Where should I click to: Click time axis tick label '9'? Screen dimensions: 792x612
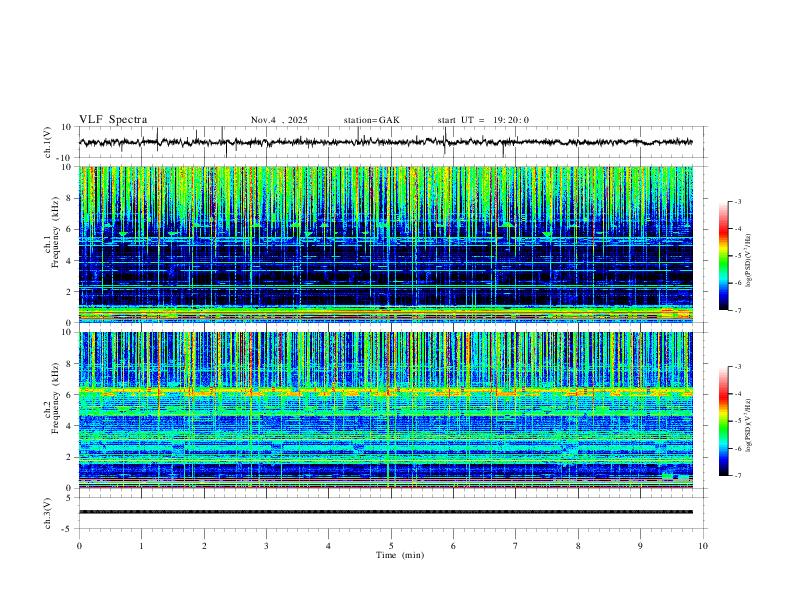640,546
